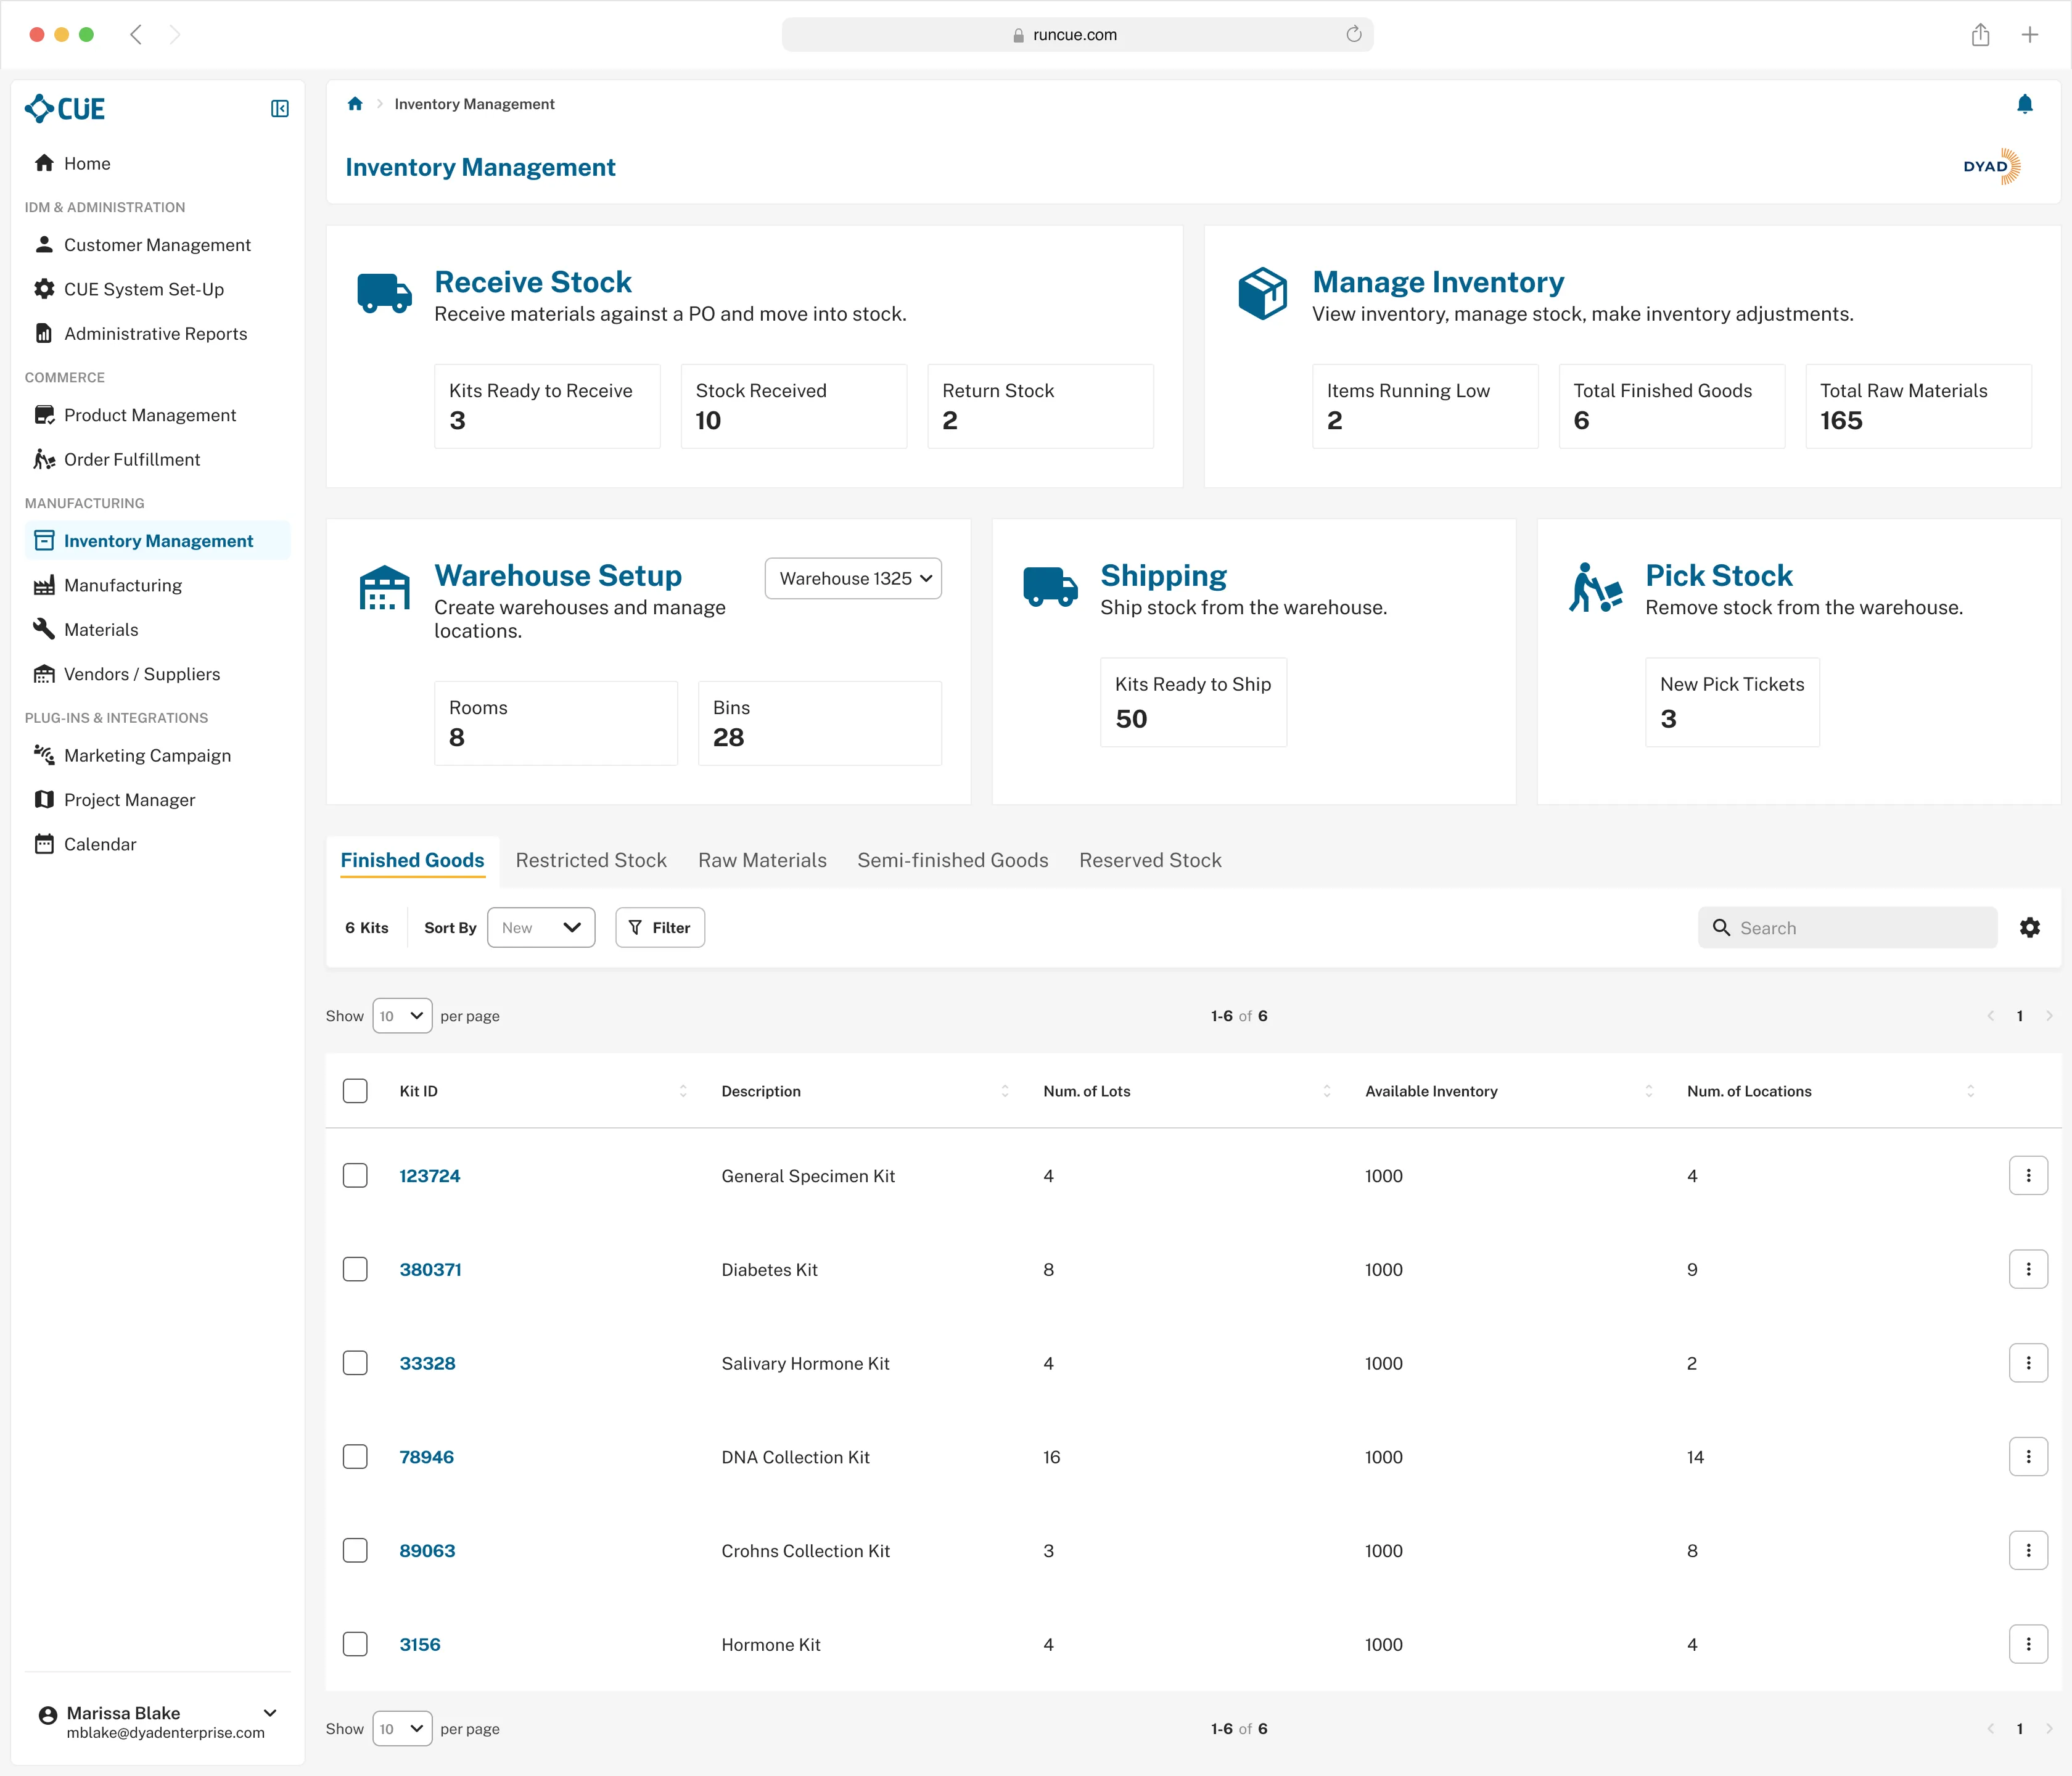2072x1776 pixels.
Task: Check the box for kit 89063
Action: [x=355, y=1550]
